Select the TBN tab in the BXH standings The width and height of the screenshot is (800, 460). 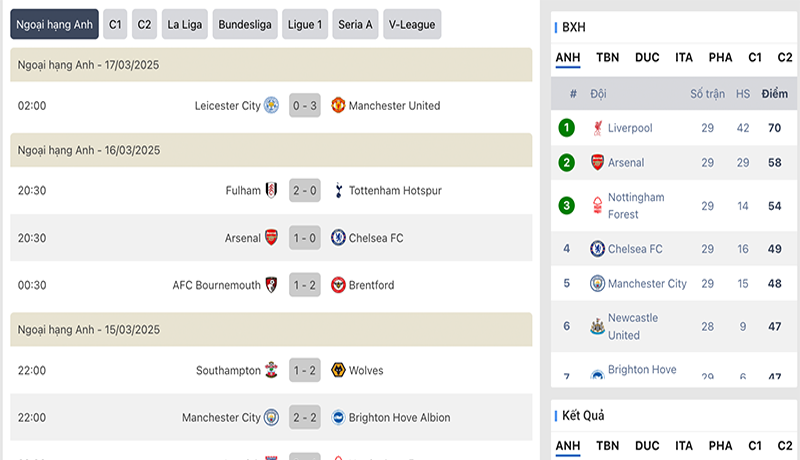(x=607, y=58)
